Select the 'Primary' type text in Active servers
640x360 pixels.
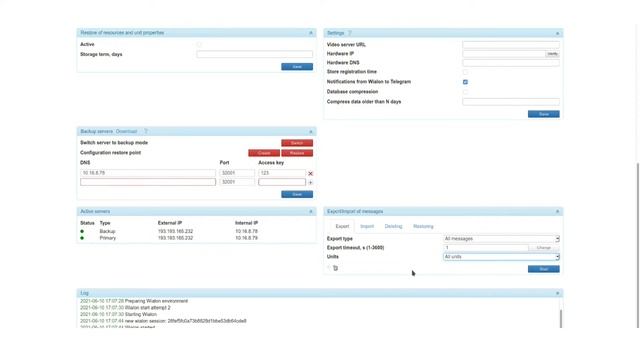(108, 238)
